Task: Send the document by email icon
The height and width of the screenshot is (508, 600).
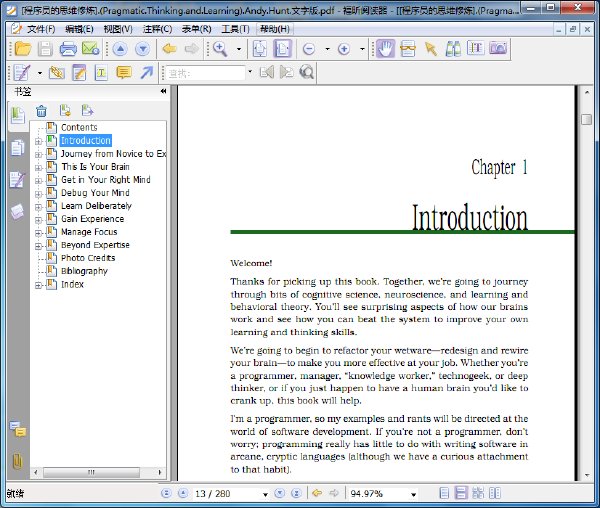Action: (x=91, y=49)
